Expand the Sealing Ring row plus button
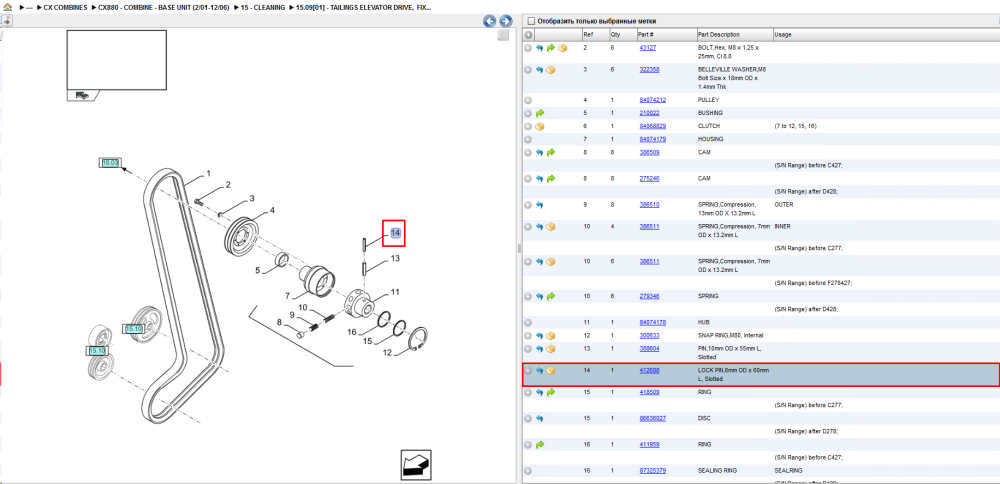1000x484 pixels. [528, 471]
